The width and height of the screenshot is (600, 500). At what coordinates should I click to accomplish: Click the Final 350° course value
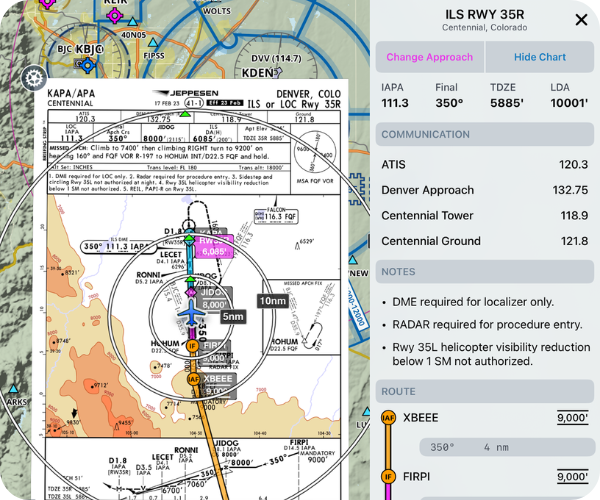click(449, 103)
